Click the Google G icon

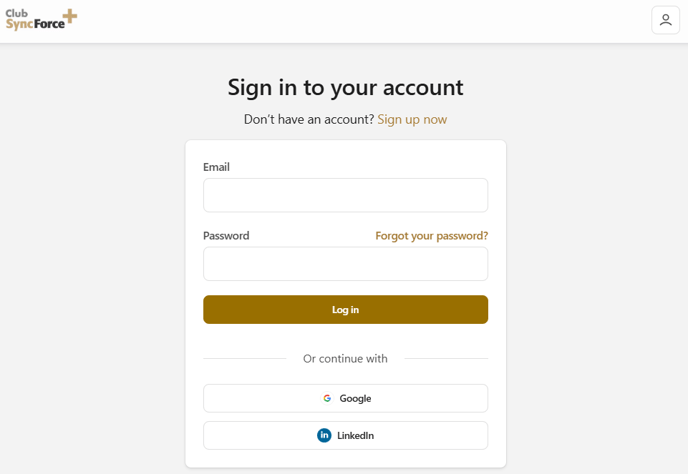(327, 398)
